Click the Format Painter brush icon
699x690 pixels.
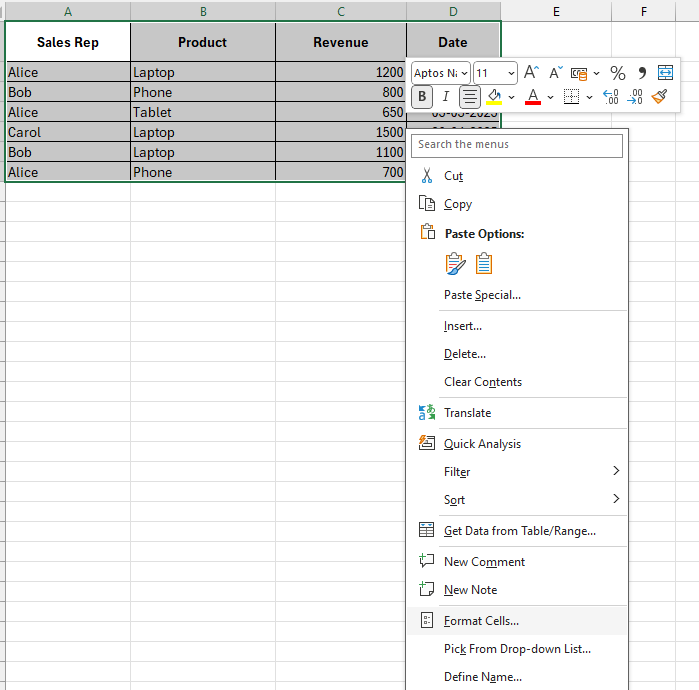click(x=659, y=96)
